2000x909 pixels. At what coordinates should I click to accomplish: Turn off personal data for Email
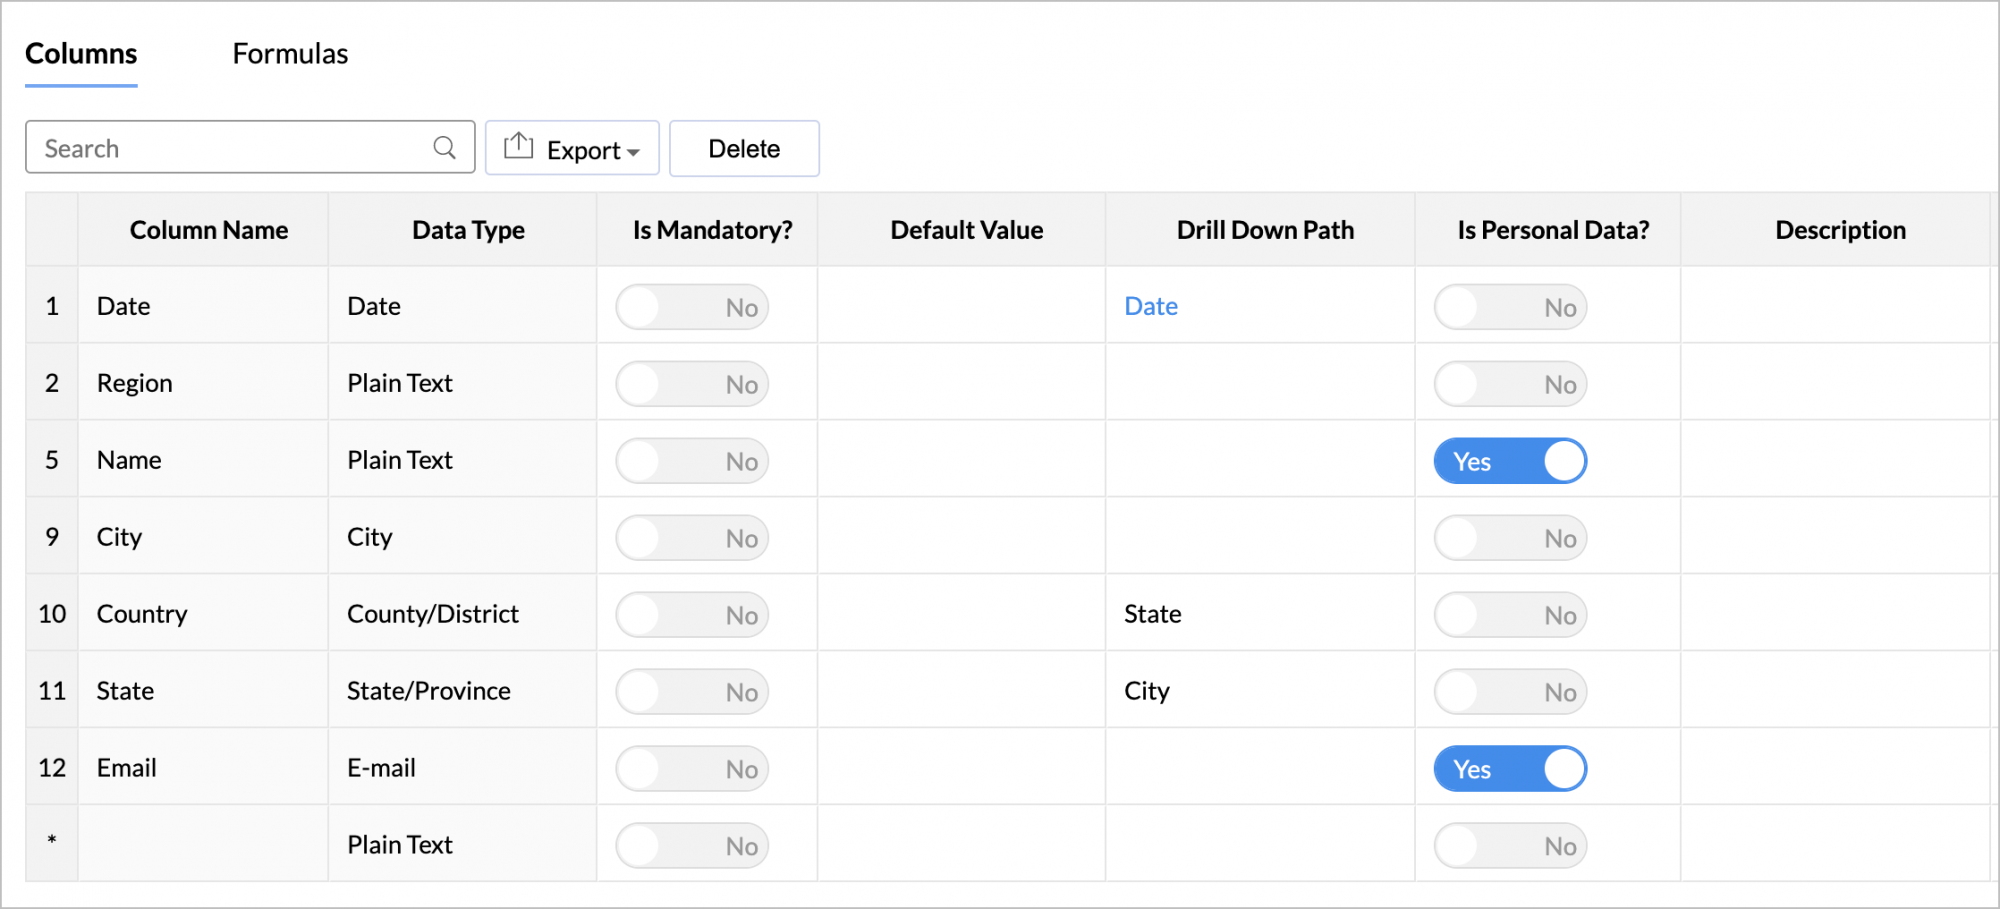[x=1510, y=769]
